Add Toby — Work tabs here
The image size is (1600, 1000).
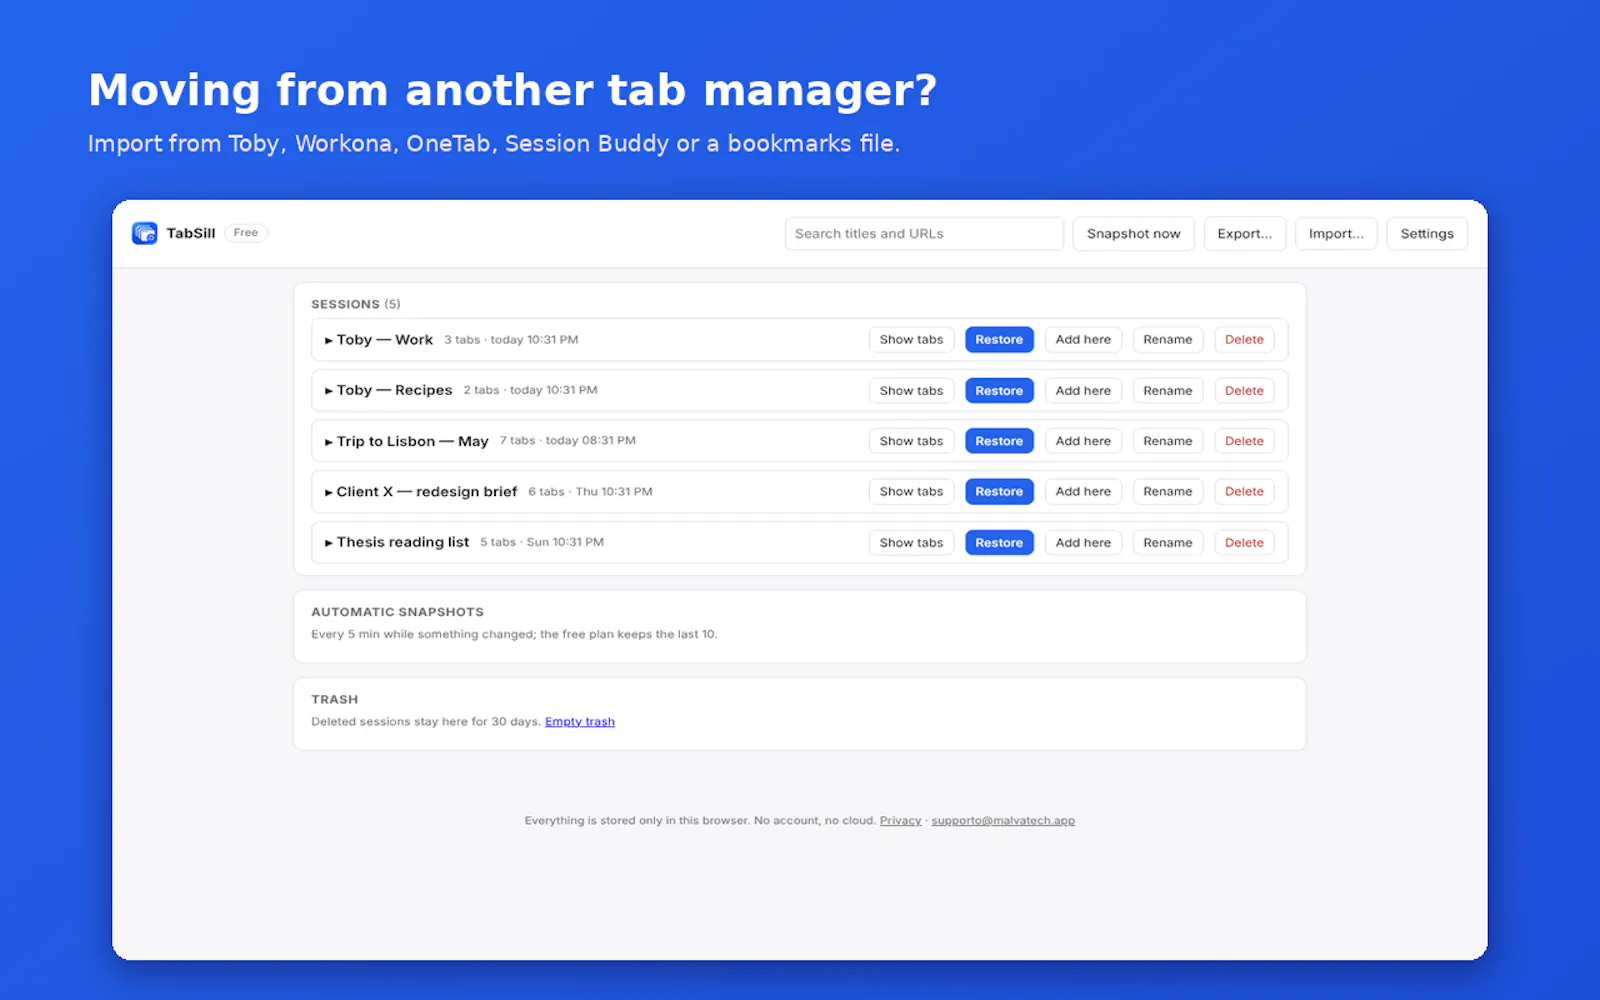[1083, 340]
